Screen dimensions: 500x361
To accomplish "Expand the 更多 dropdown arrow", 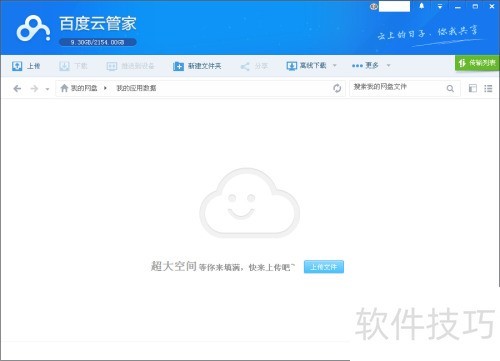I will point(388,65).
